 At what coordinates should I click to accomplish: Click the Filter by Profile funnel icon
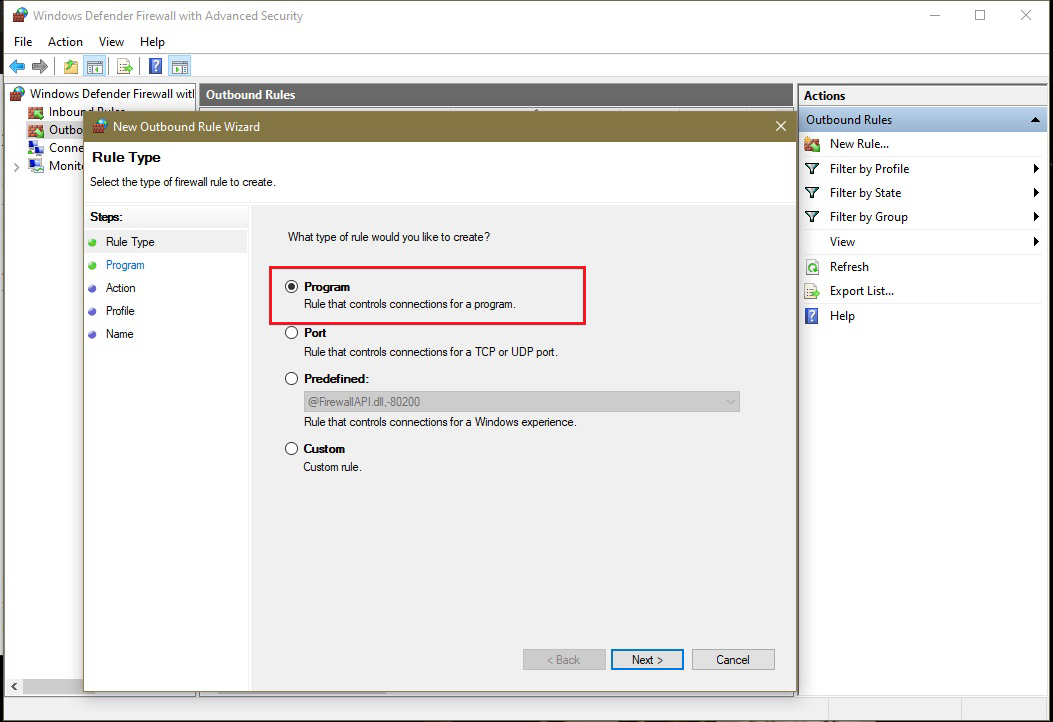pos(812,169)
